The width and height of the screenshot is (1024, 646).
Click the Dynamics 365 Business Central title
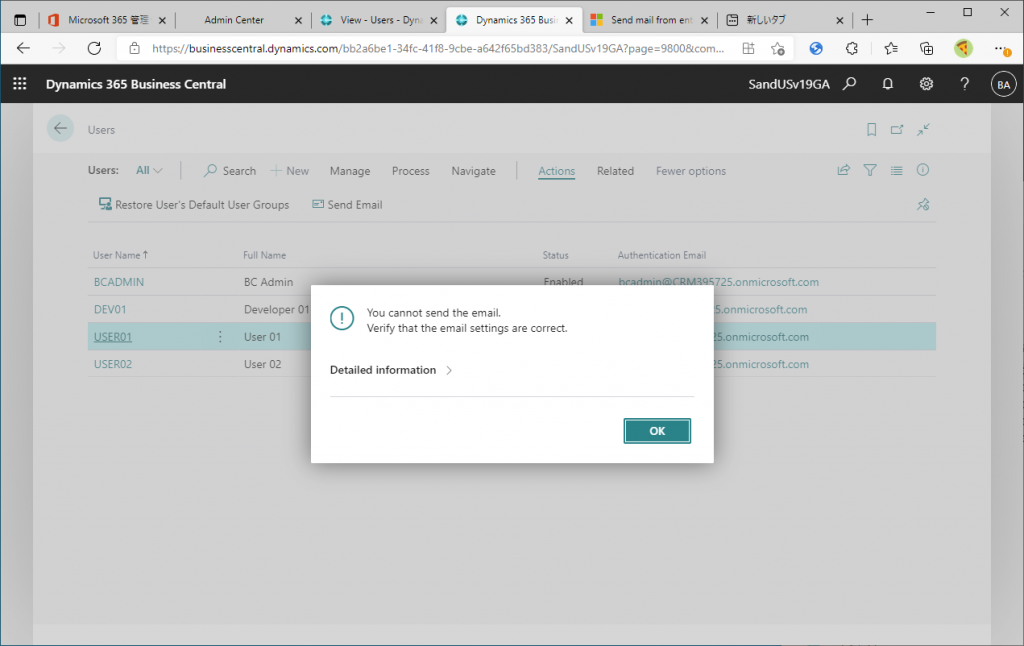coord(136,84)
